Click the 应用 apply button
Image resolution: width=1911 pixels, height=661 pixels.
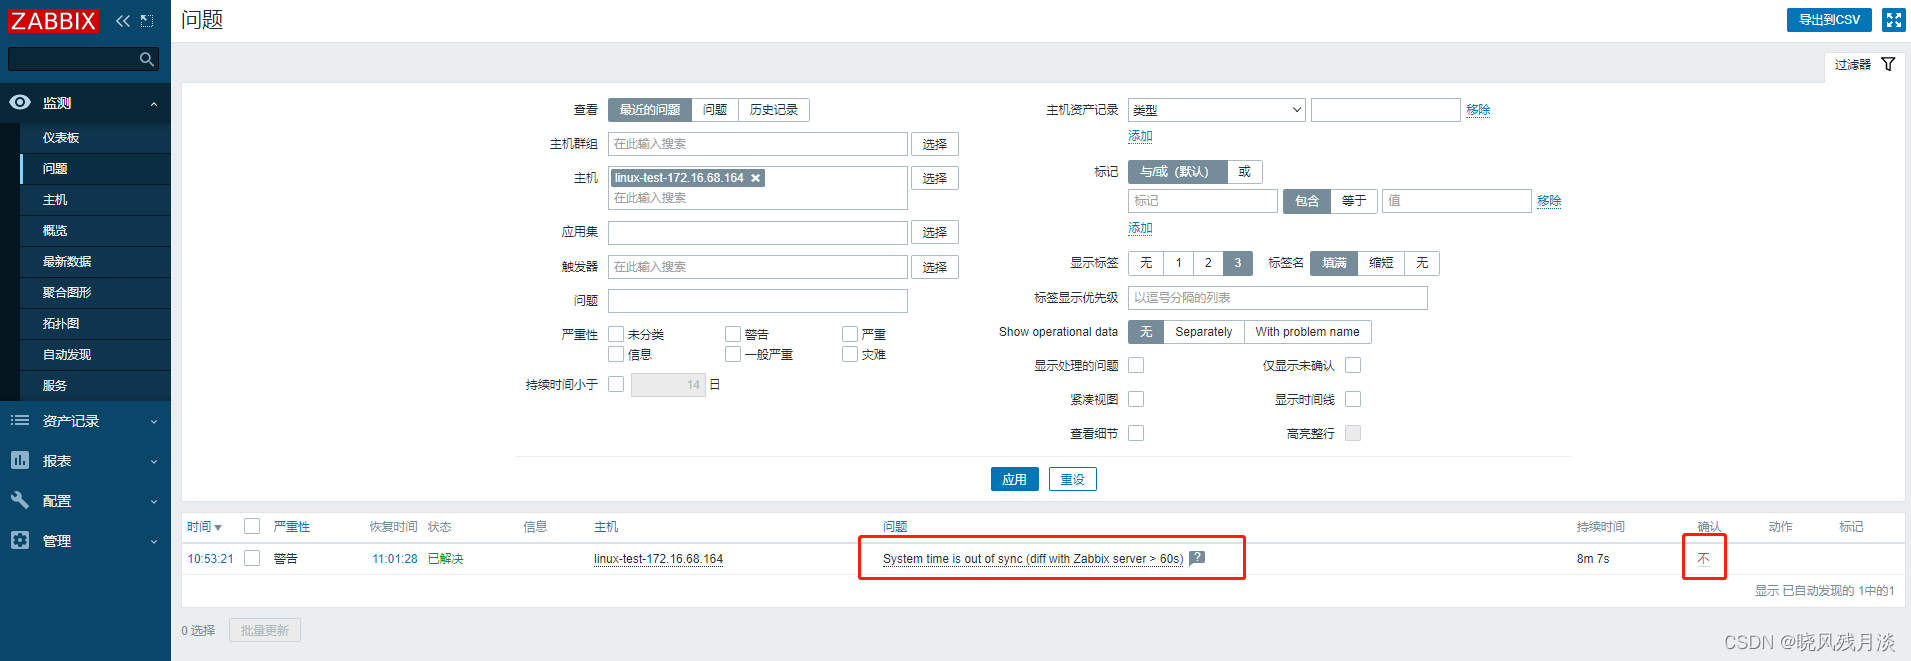(x=1015, y=479)
